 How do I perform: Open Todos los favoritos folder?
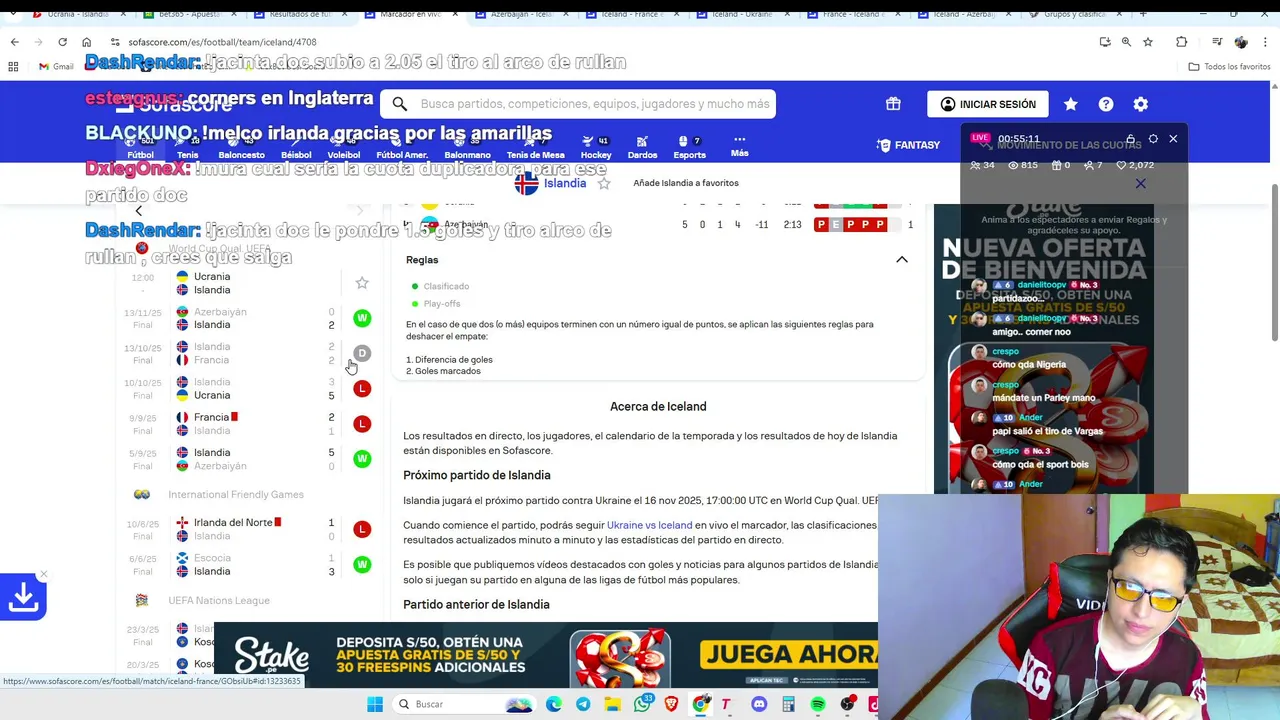point(1229,67)
